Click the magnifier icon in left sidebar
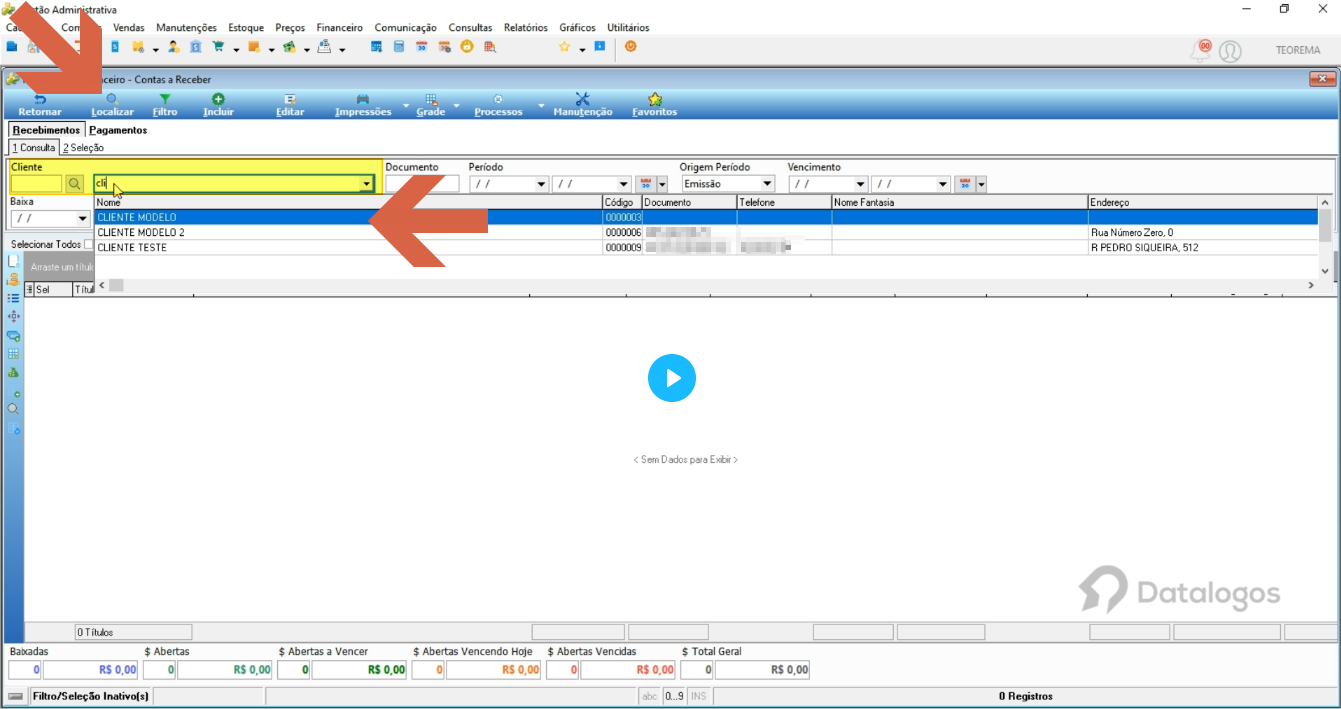This screenshot has height=709, width=1341. (13, 409)
